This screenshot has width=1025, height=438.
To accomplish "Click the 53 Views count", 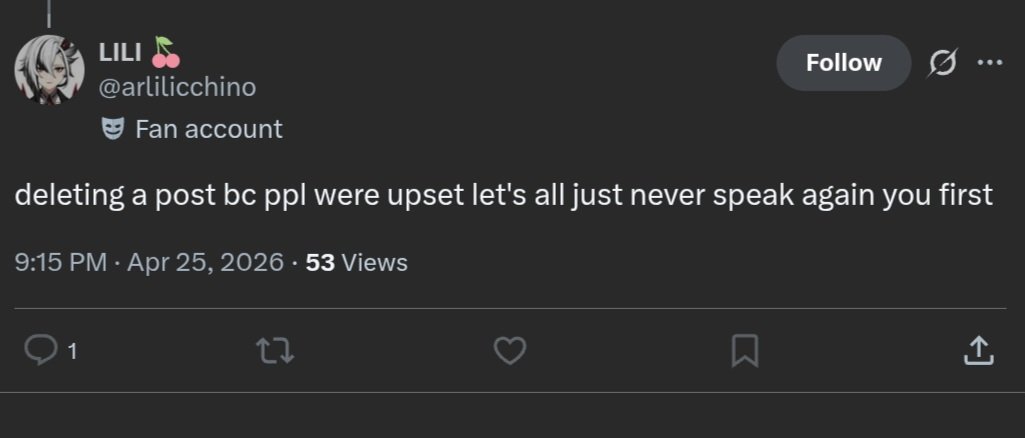I will (x=356, y=262).
